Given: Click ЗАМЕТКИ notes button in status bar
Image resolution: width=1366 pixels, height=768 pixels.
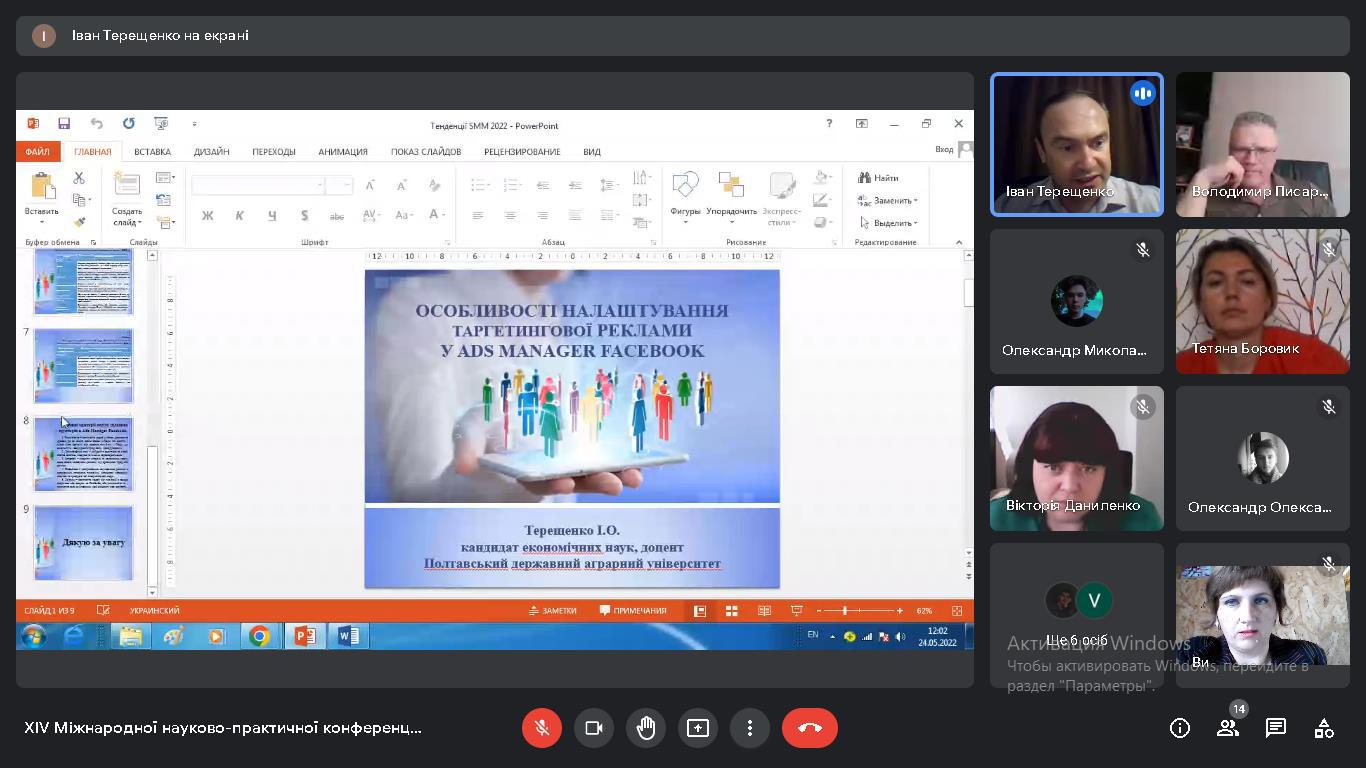Looking at the screenshot, I should pyautogui.click(x=553, y=610).
